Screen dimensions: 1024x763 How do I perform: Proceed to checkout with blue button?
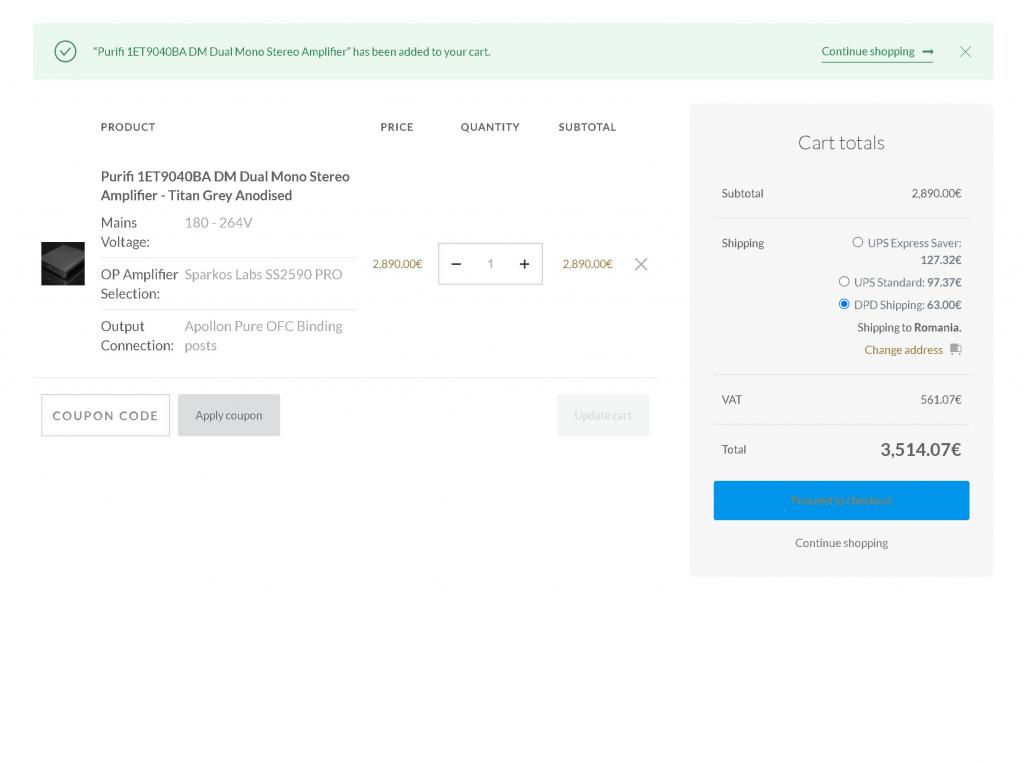[x=841, y=500]
